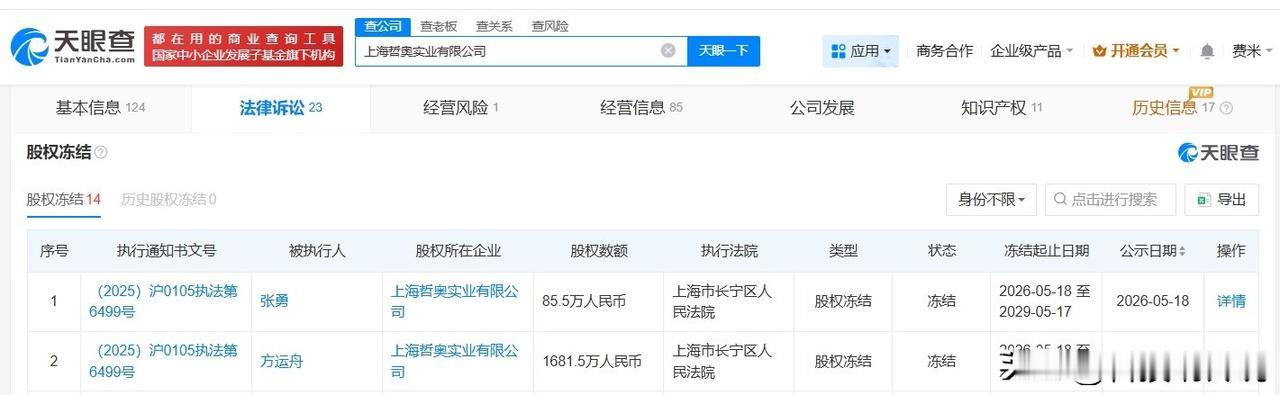Viewport: 1280px width, 395px height.
Task: Open 上海哲奥实业有限公司 link in row 1
Action: pos(455,301)
